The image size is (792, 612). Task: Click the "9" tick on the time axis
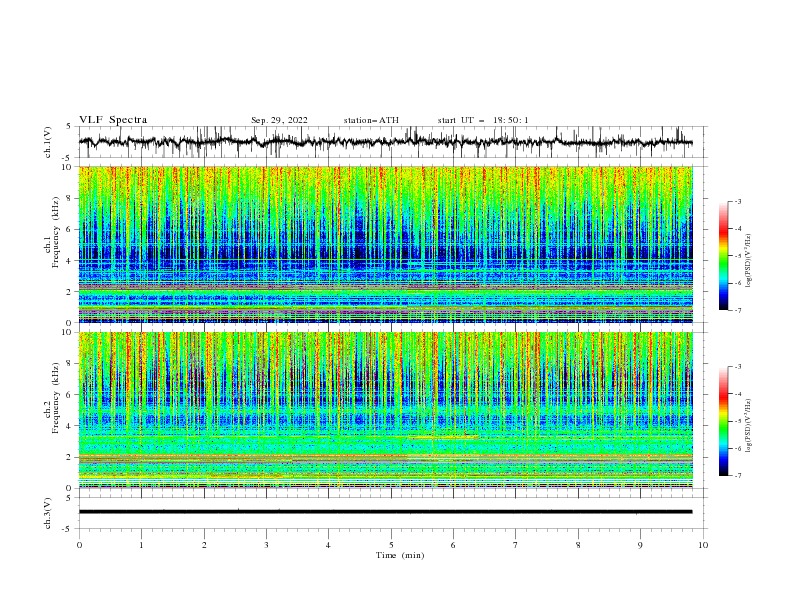640,545
